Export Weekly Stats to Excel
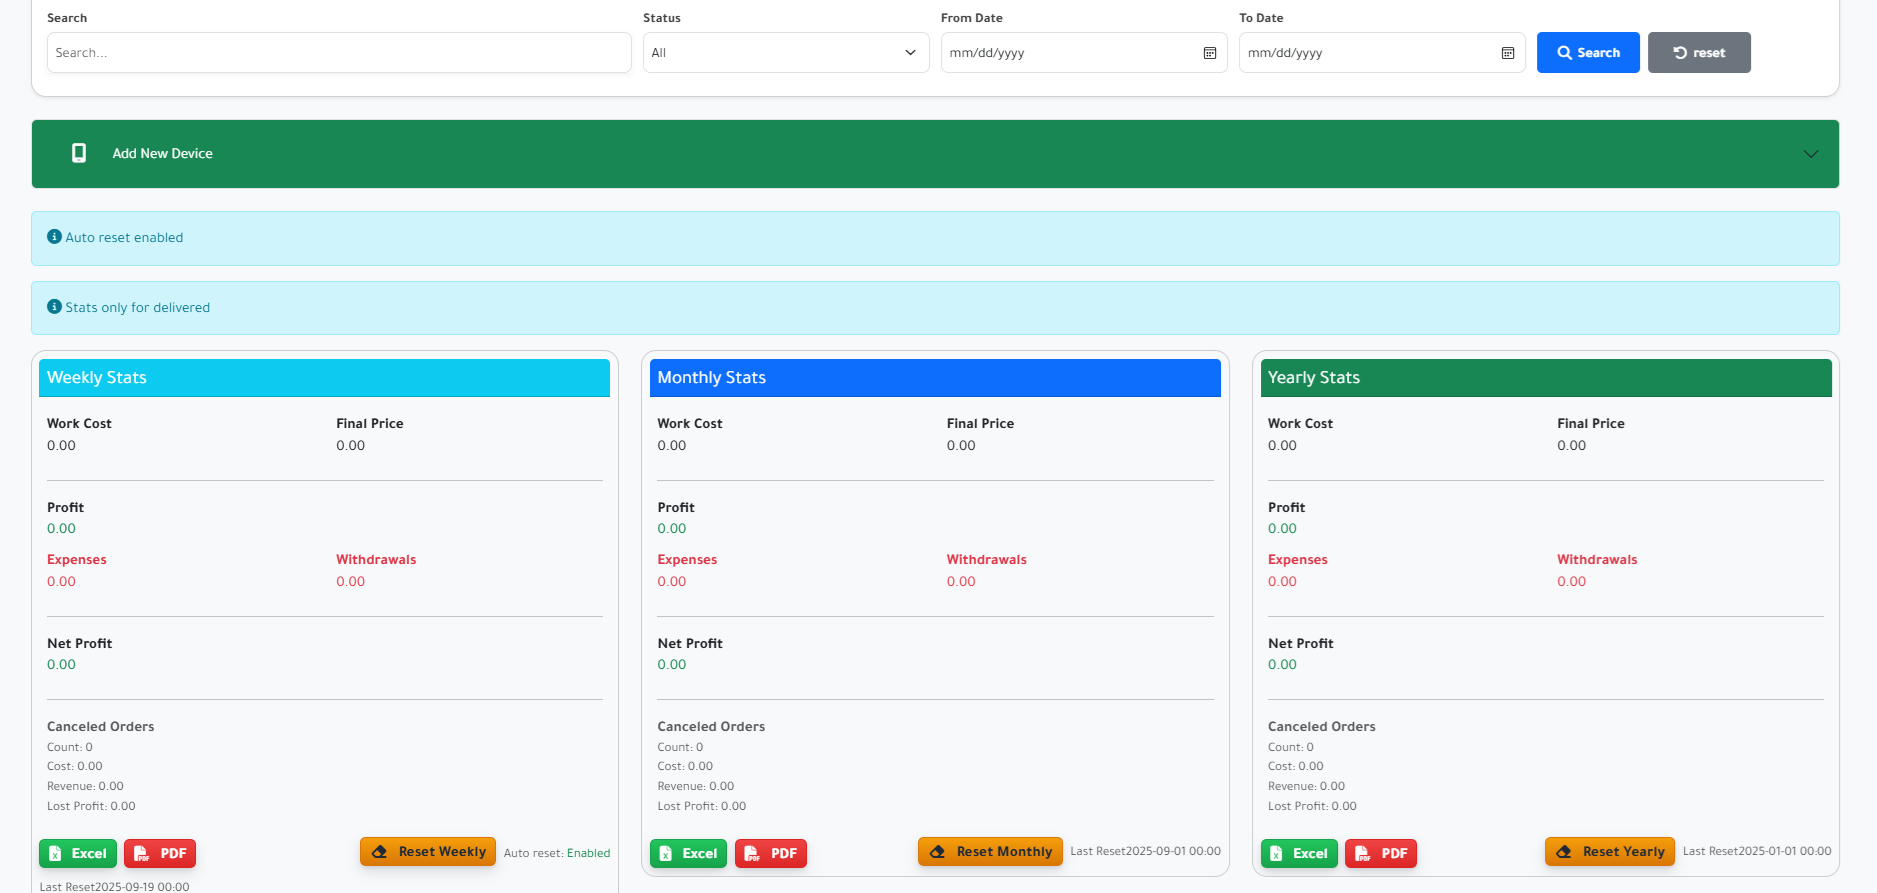Viewport: 1877px width, 893px height. tap(78, 853)
